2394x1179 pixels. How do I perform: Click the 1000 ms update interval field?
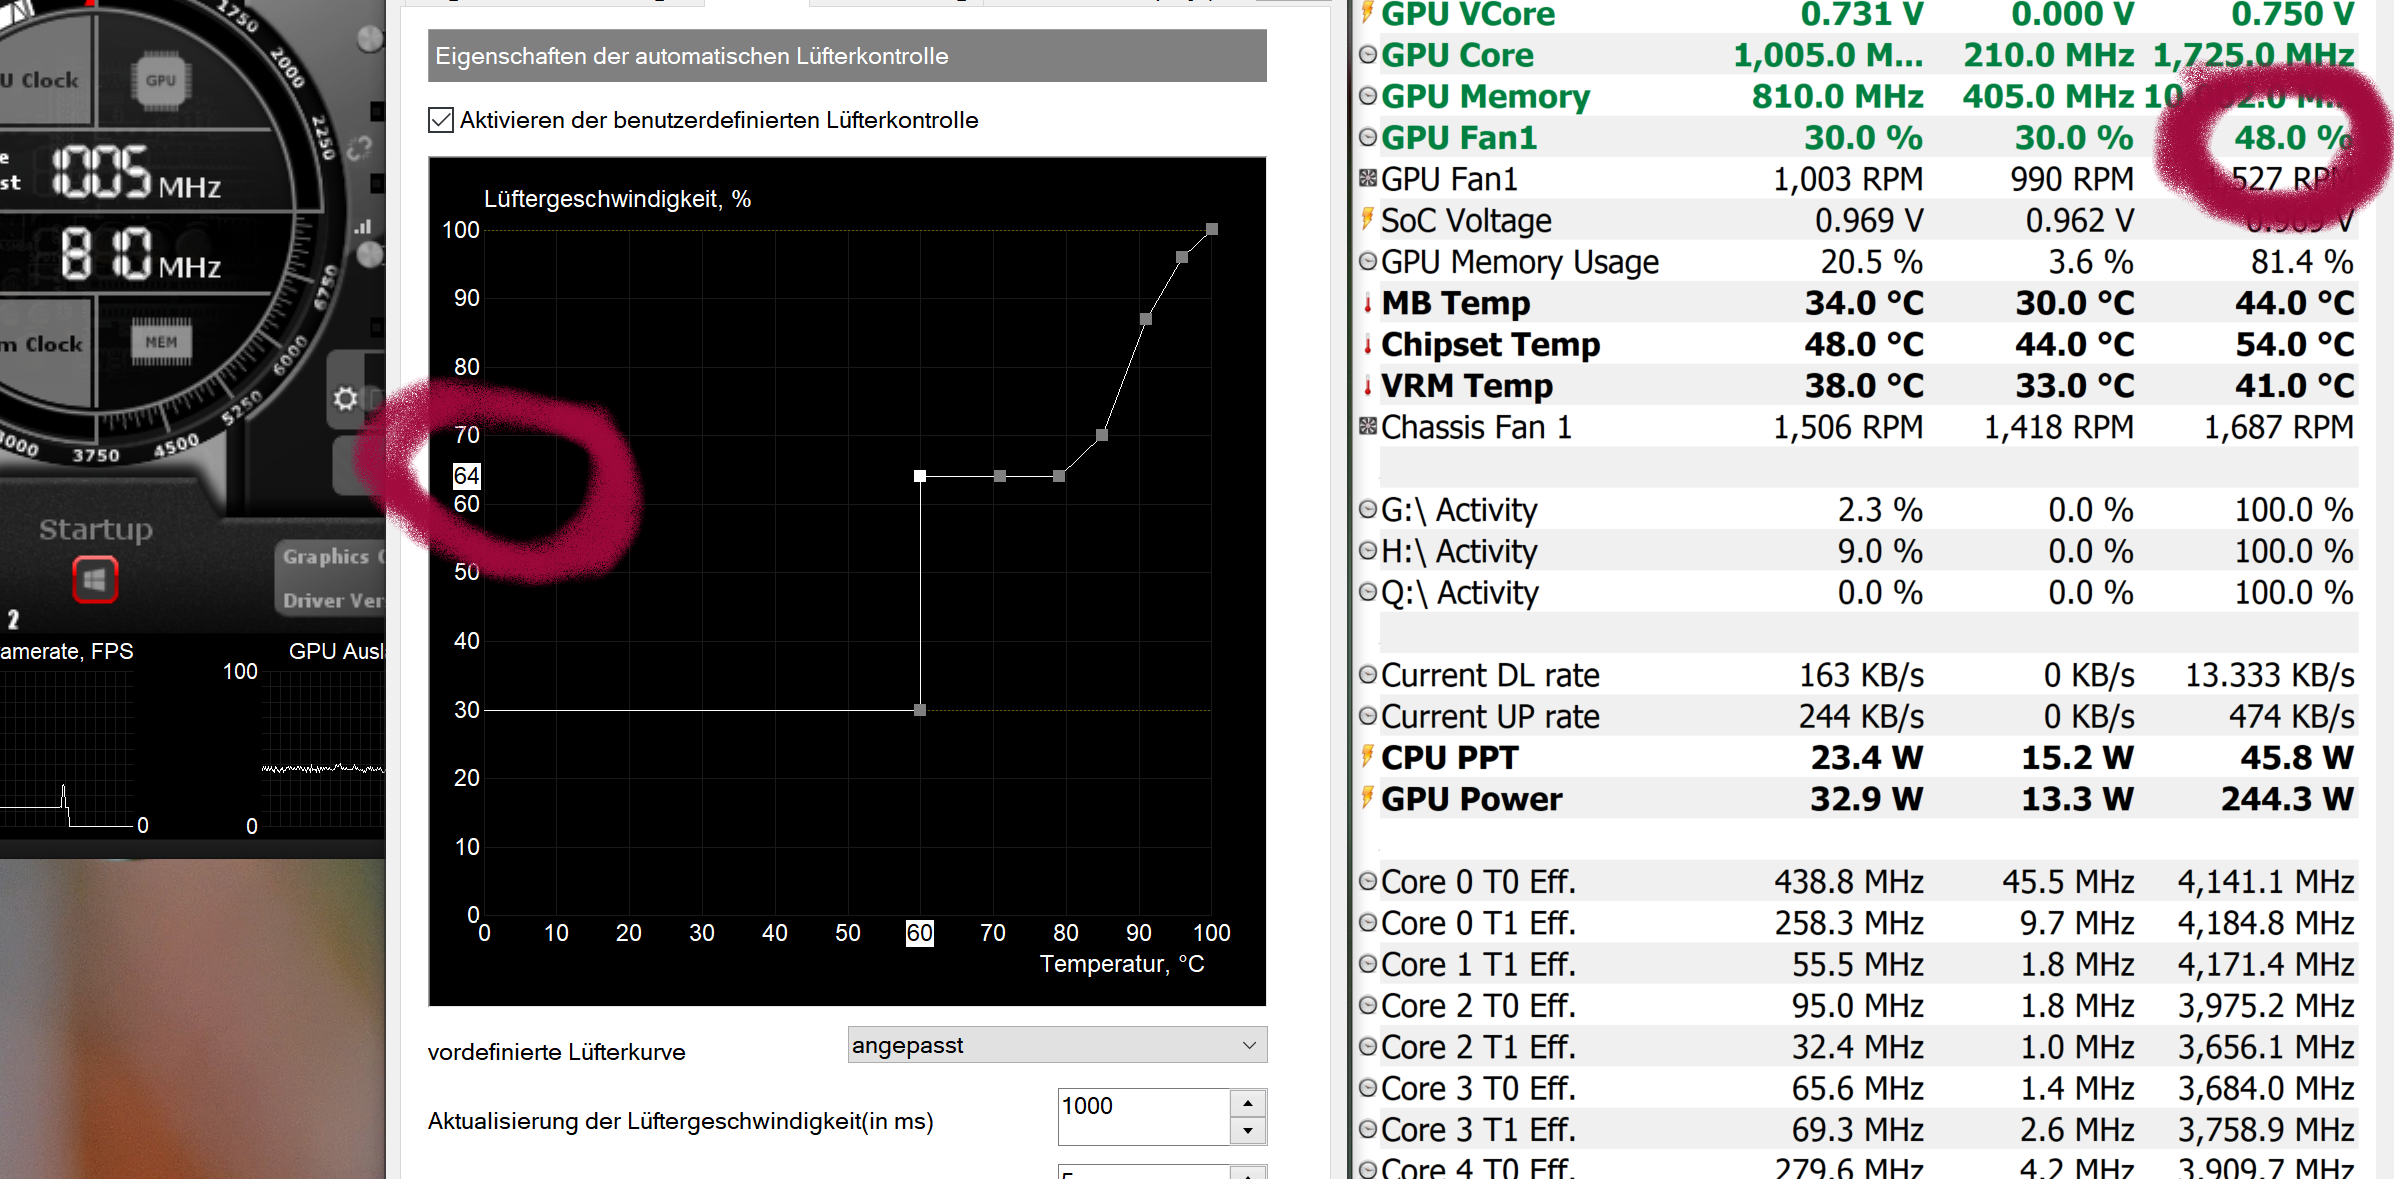1142,1116
